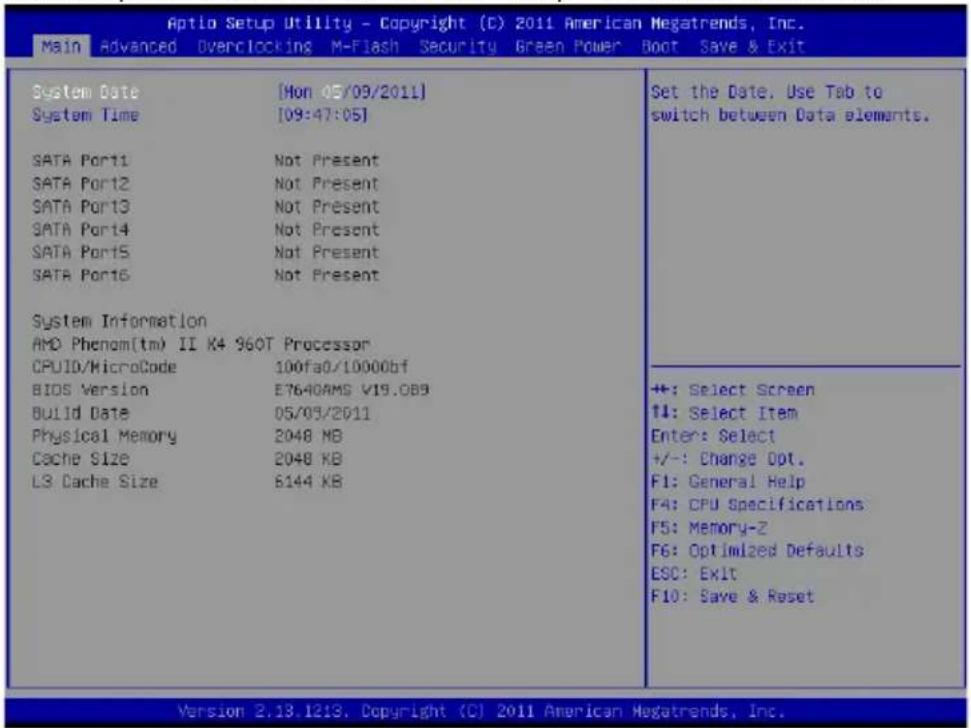The width and height of the screenshot is (971, 728).
Task: Click the +/-: Change Opt. hint
Action: [x=728, y=459]
